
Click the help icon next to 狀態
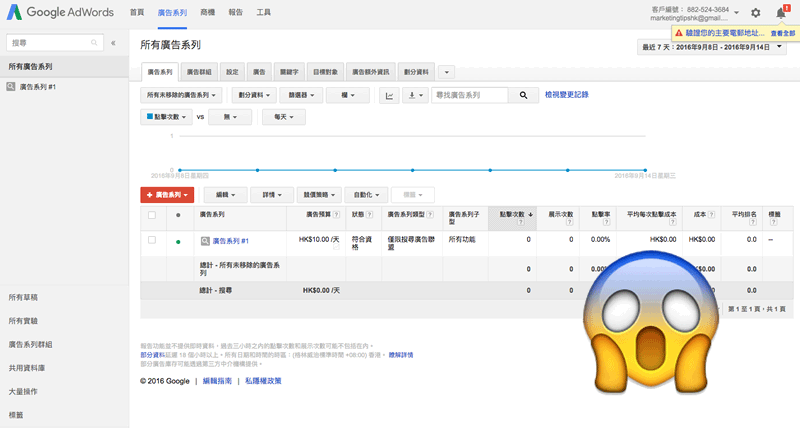click(369, 215)
